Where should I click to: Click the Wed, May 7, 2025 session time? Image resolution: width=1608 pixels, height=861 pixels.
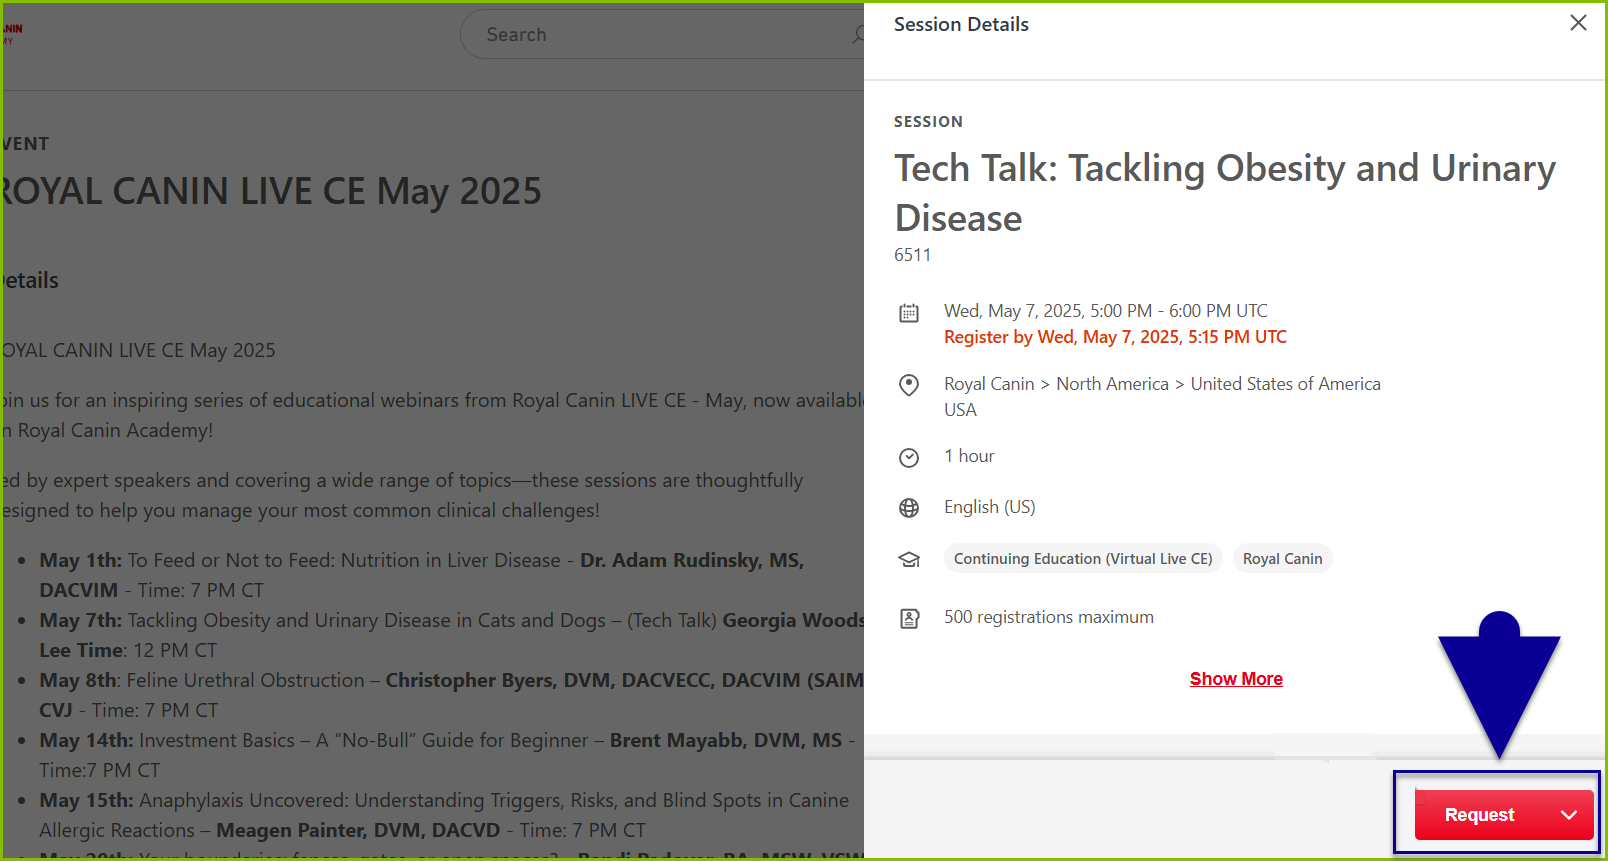tap(1106, 311)
